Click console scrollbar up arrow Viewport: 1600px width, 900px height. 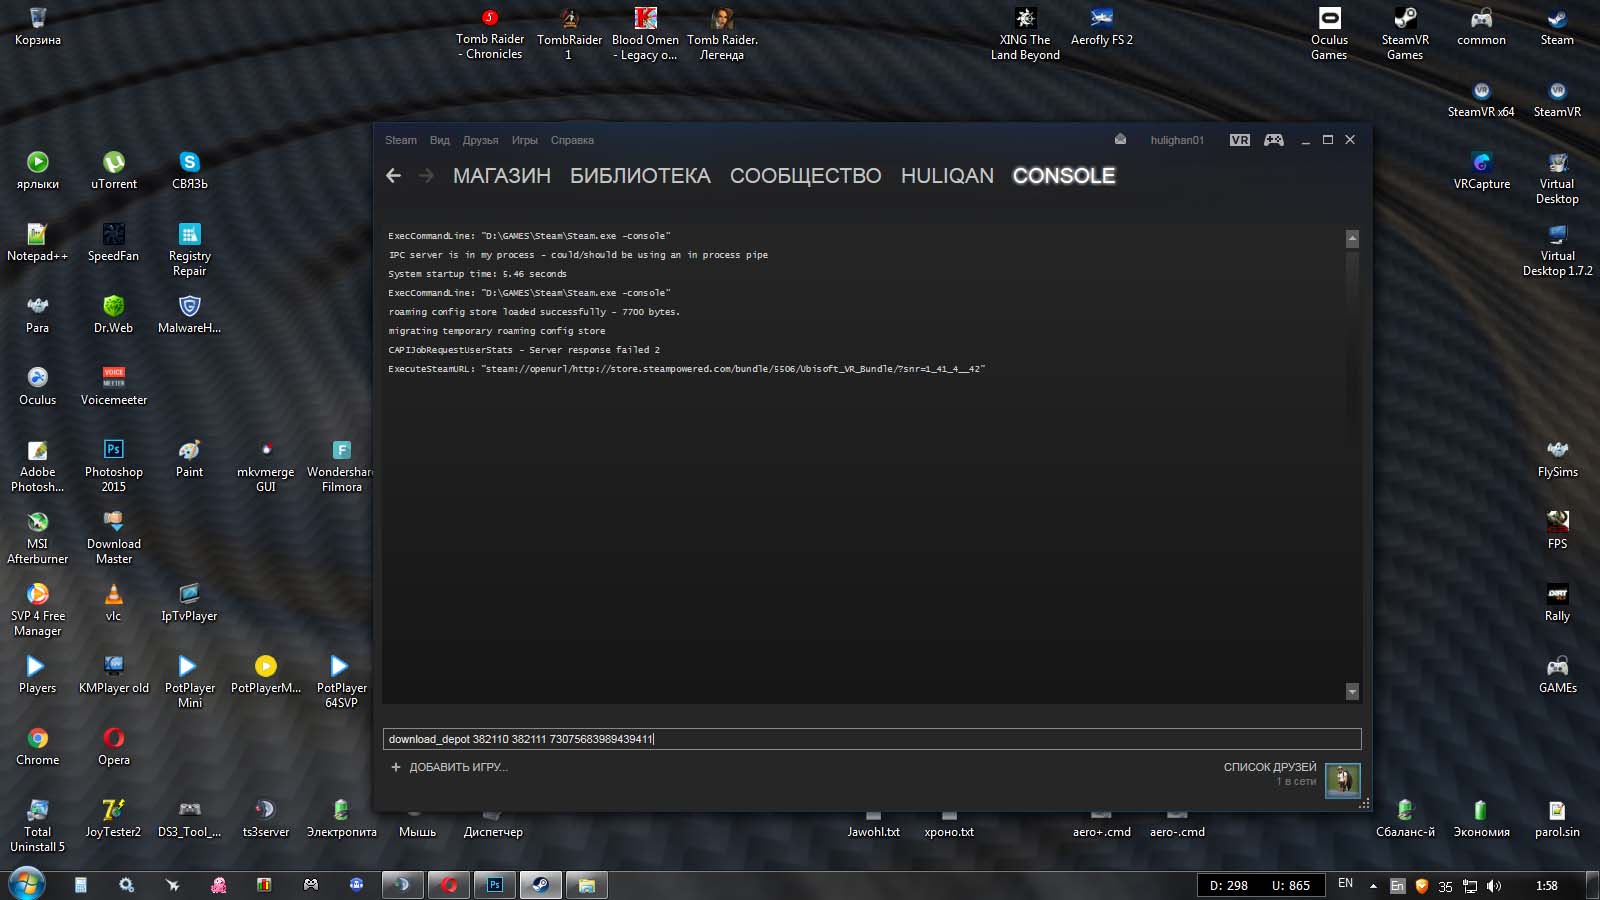click(x=1352, y=239)
